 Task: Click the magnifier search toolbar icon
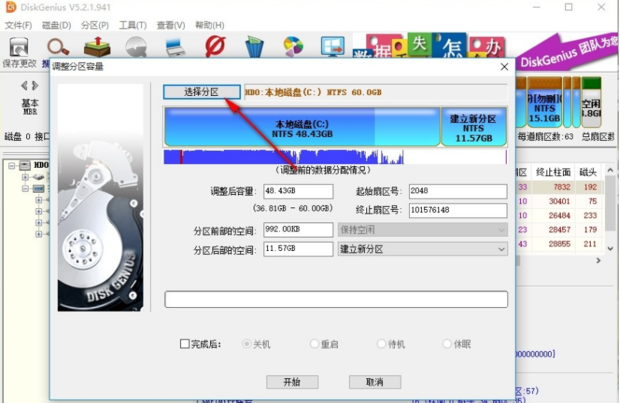point(58,47)
